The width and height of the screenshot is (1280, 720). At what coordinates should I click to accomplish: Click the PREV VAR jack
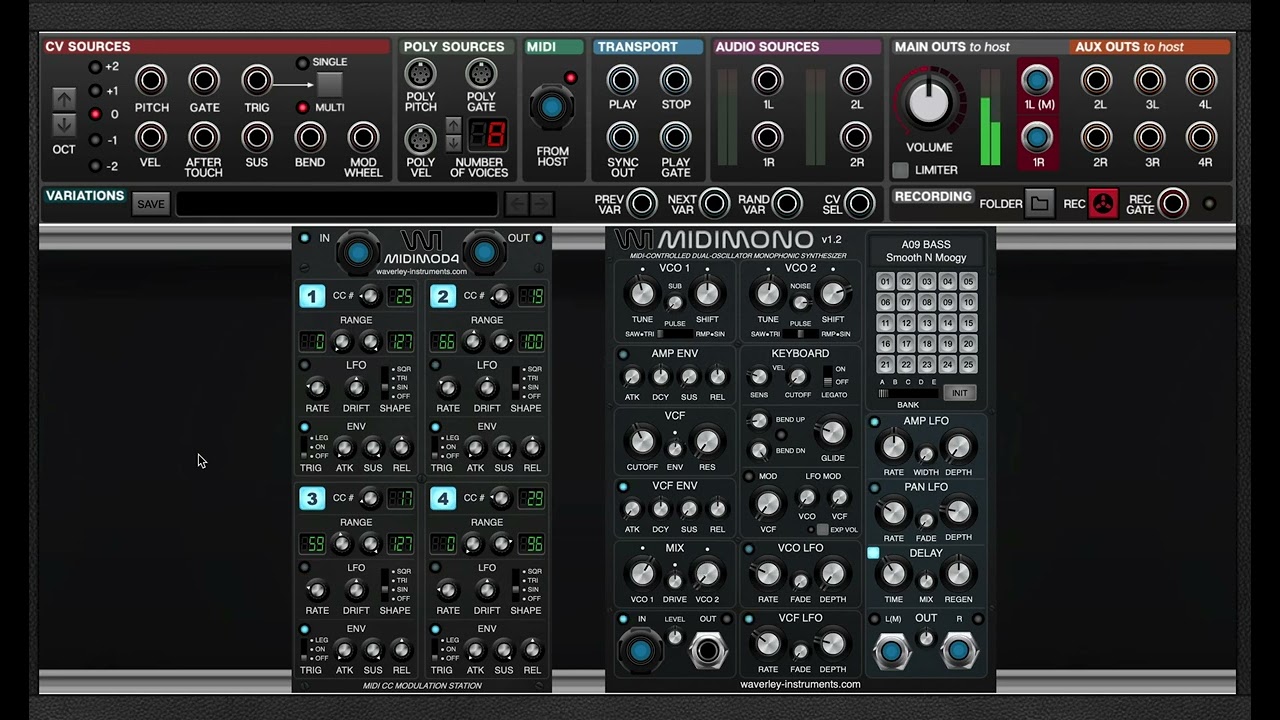pyautogui.click(x=642, y=204)
